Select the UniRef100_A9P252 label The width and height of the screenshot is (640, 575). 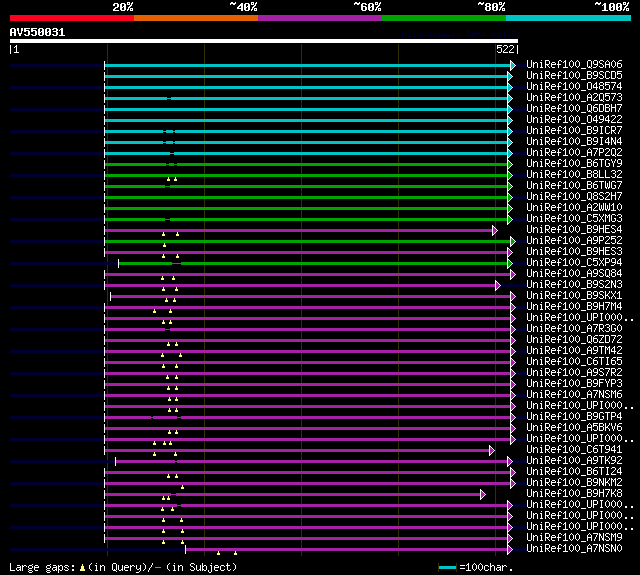(574, 241)
